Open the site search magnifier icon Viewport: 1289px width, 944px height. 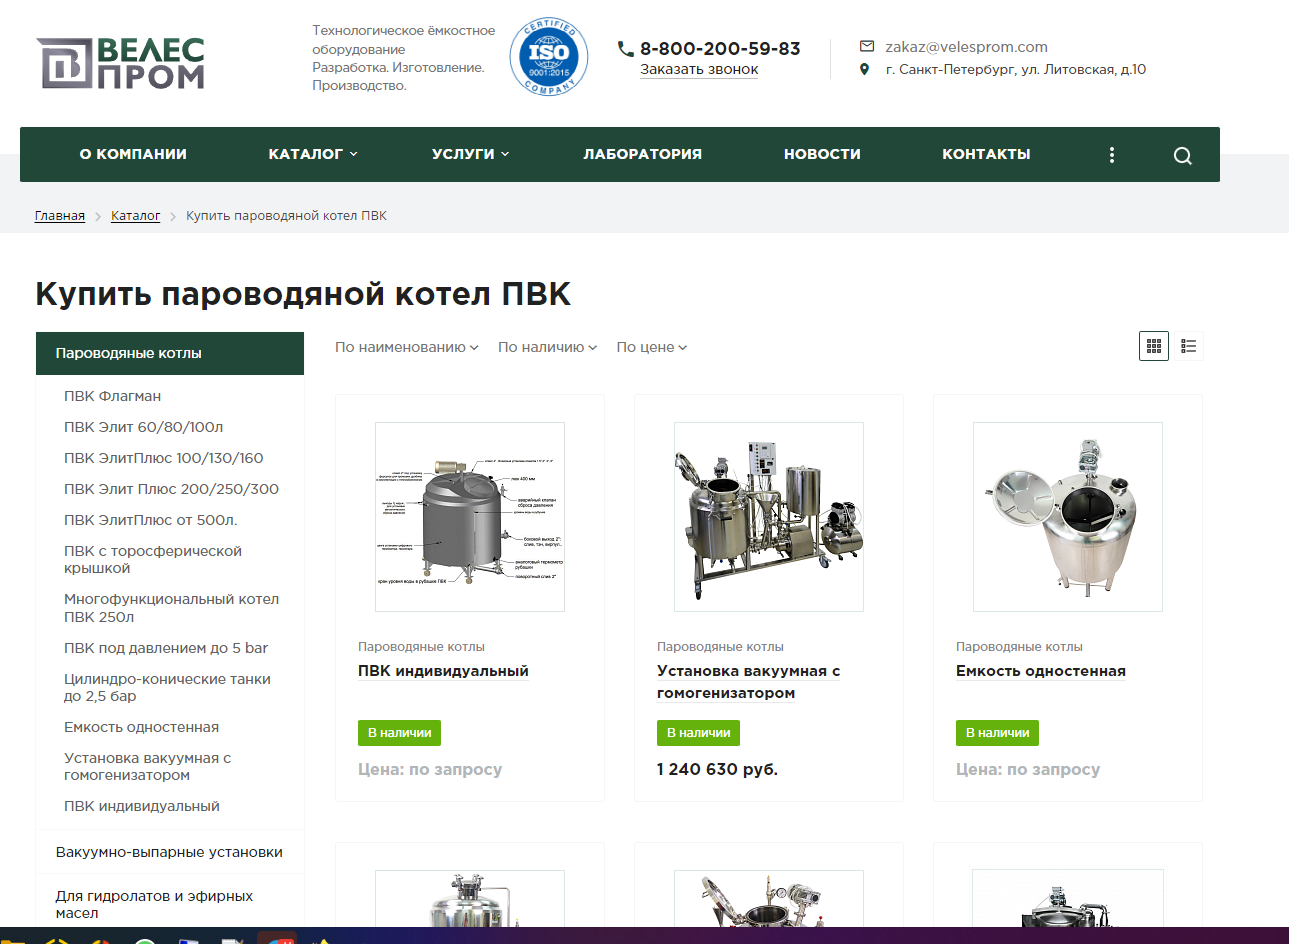(1182, 154)
